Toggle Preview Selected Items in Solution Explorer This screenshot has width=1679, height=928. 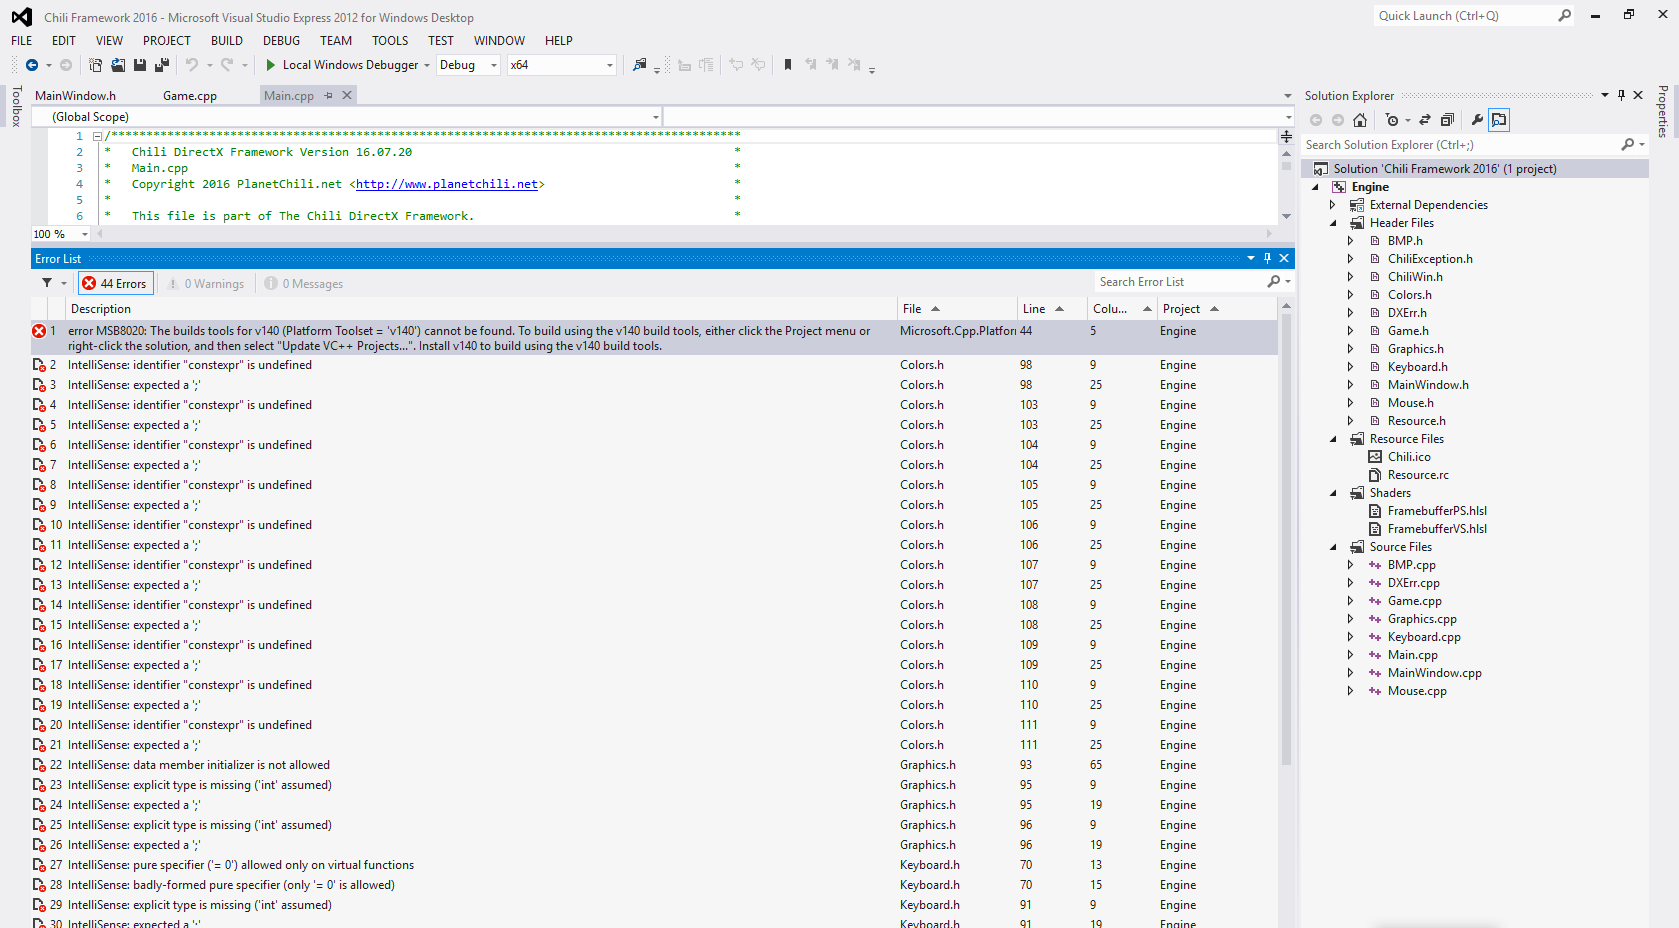click(x=1499, y=120)
